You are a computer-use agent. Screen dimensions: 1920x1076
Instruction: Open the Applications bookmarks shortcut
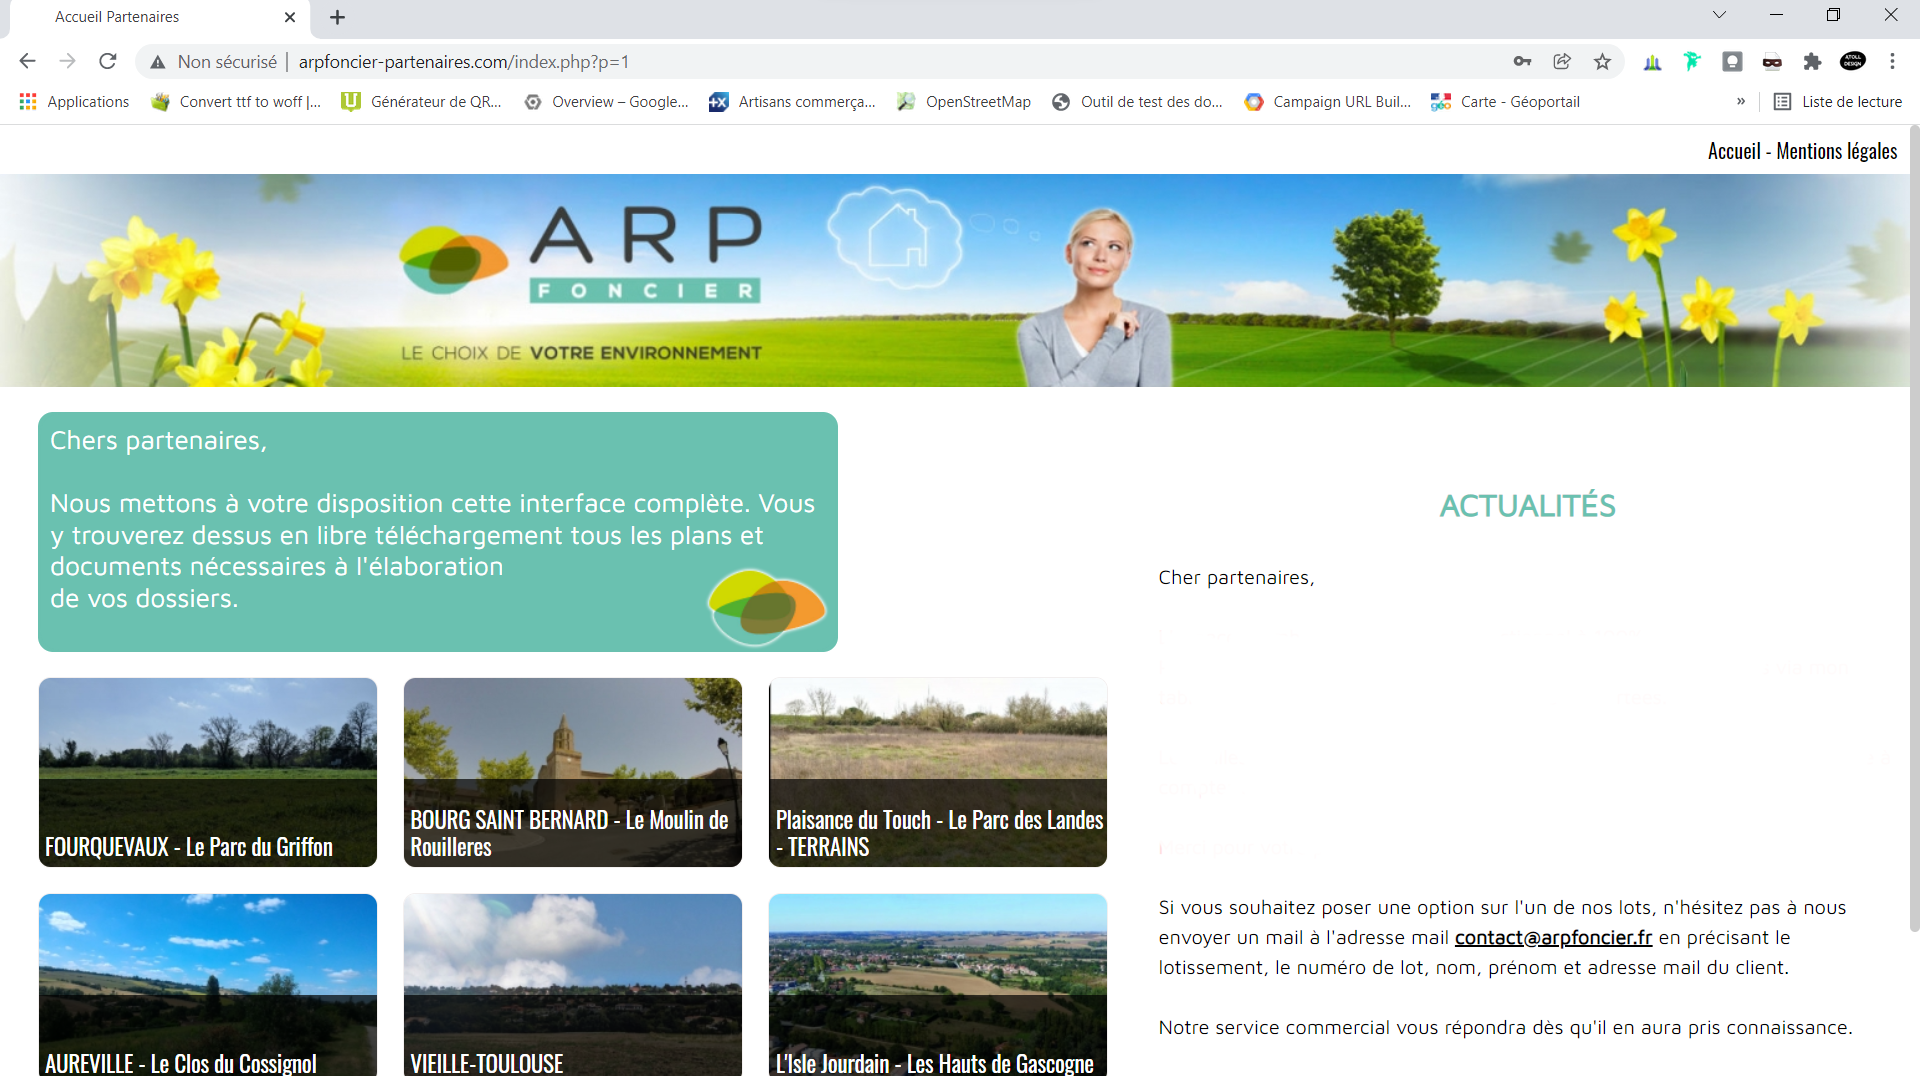pyautogui.click(x=75, y=102)
